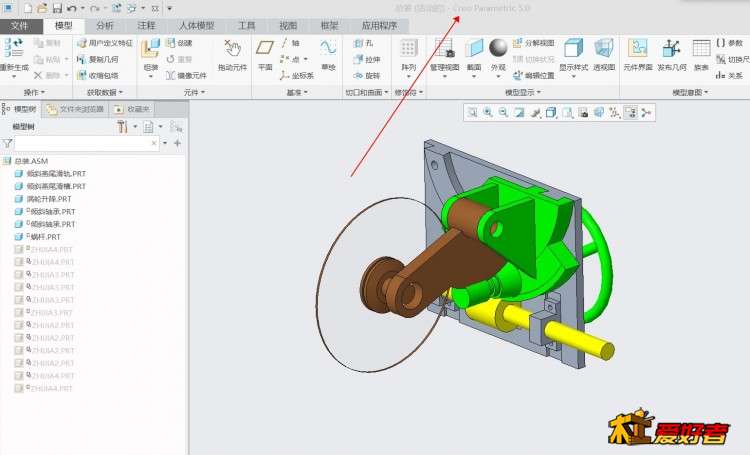Click the add plus icon beside tree filter
Image resolution: width=750 pixels, height=455 pixels.
177,143
